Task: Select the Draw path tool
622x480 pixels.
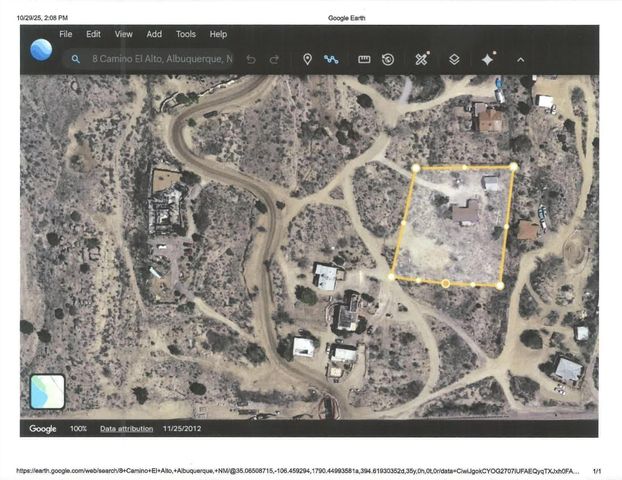Action: pyautogui.click(x=331, y=59)
